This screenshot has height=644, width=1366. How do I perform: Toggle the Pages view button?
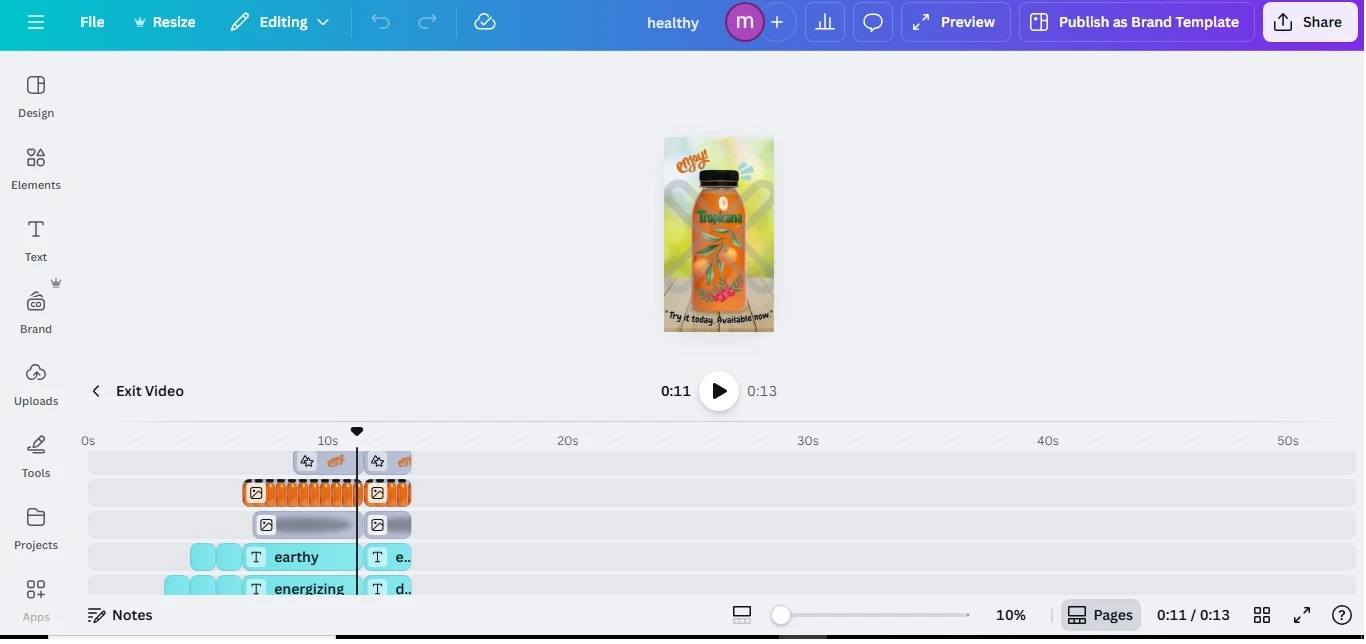[x=1100, y=615]
